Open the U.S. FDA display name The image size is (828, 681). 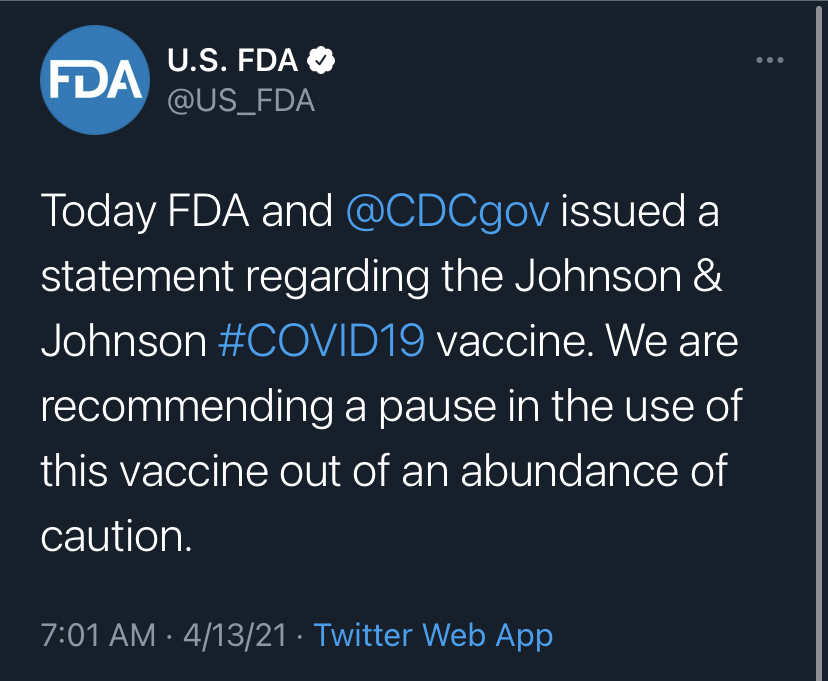coord(232,61)
